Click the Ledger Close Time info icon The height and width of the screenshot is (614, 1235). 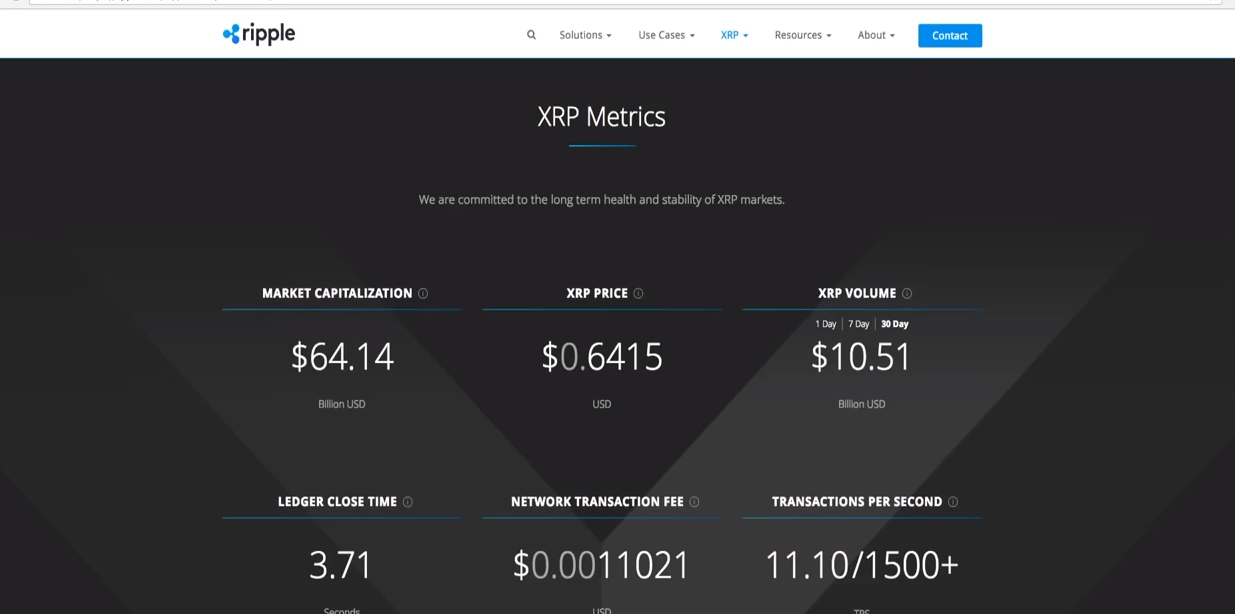(x=407, y=502)
